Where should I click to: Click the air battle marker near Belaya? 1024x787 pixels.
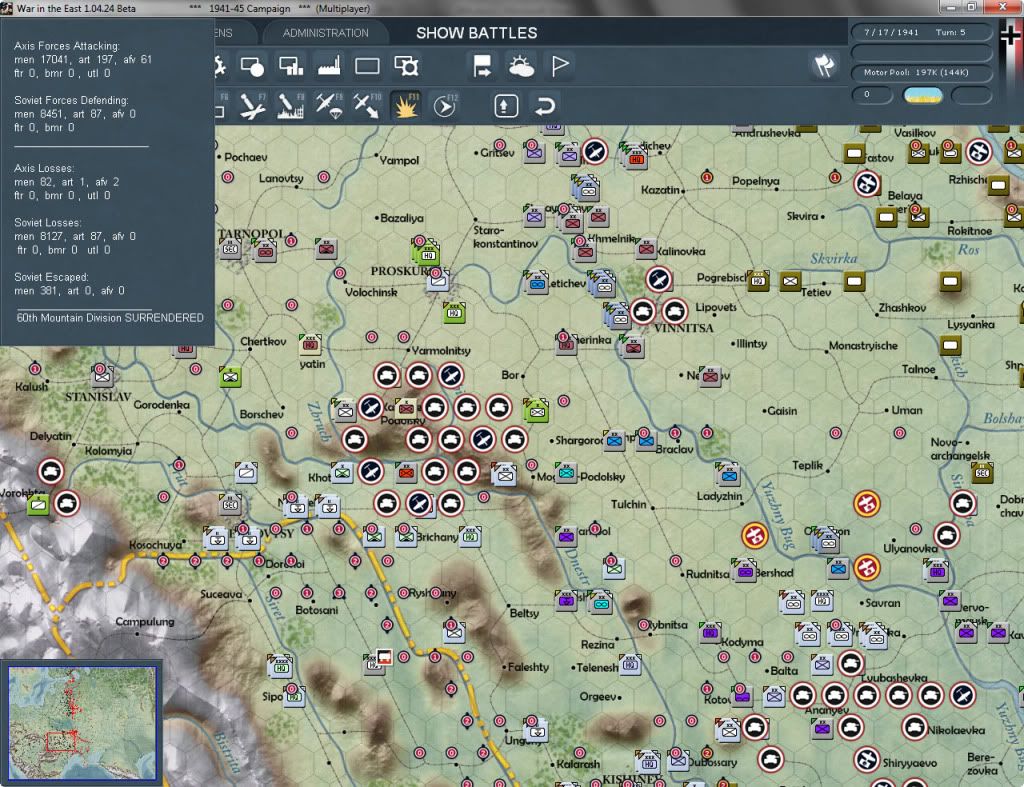tap(867, 184)
